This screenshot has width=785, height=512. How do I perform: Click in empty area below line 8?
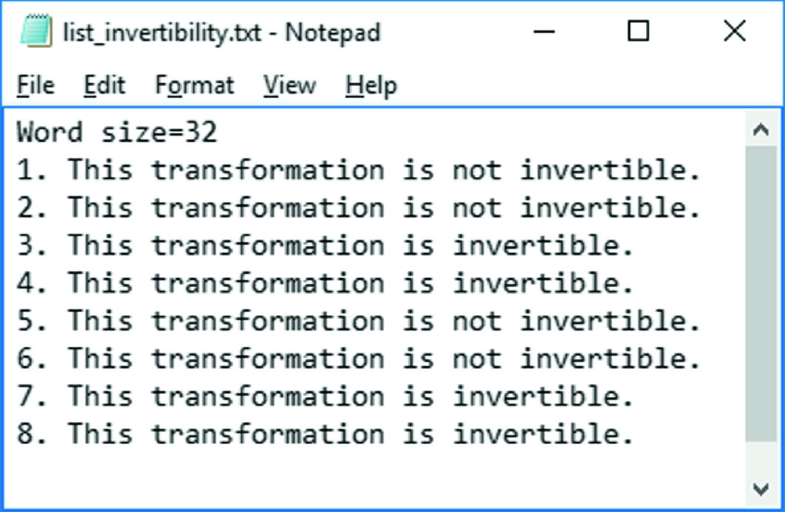click(x=373, y=478)
